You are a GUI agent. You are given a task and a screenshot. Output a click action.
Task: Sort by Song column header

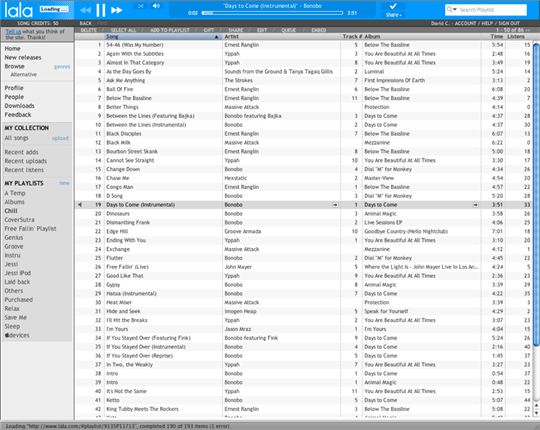coord(163,36)
